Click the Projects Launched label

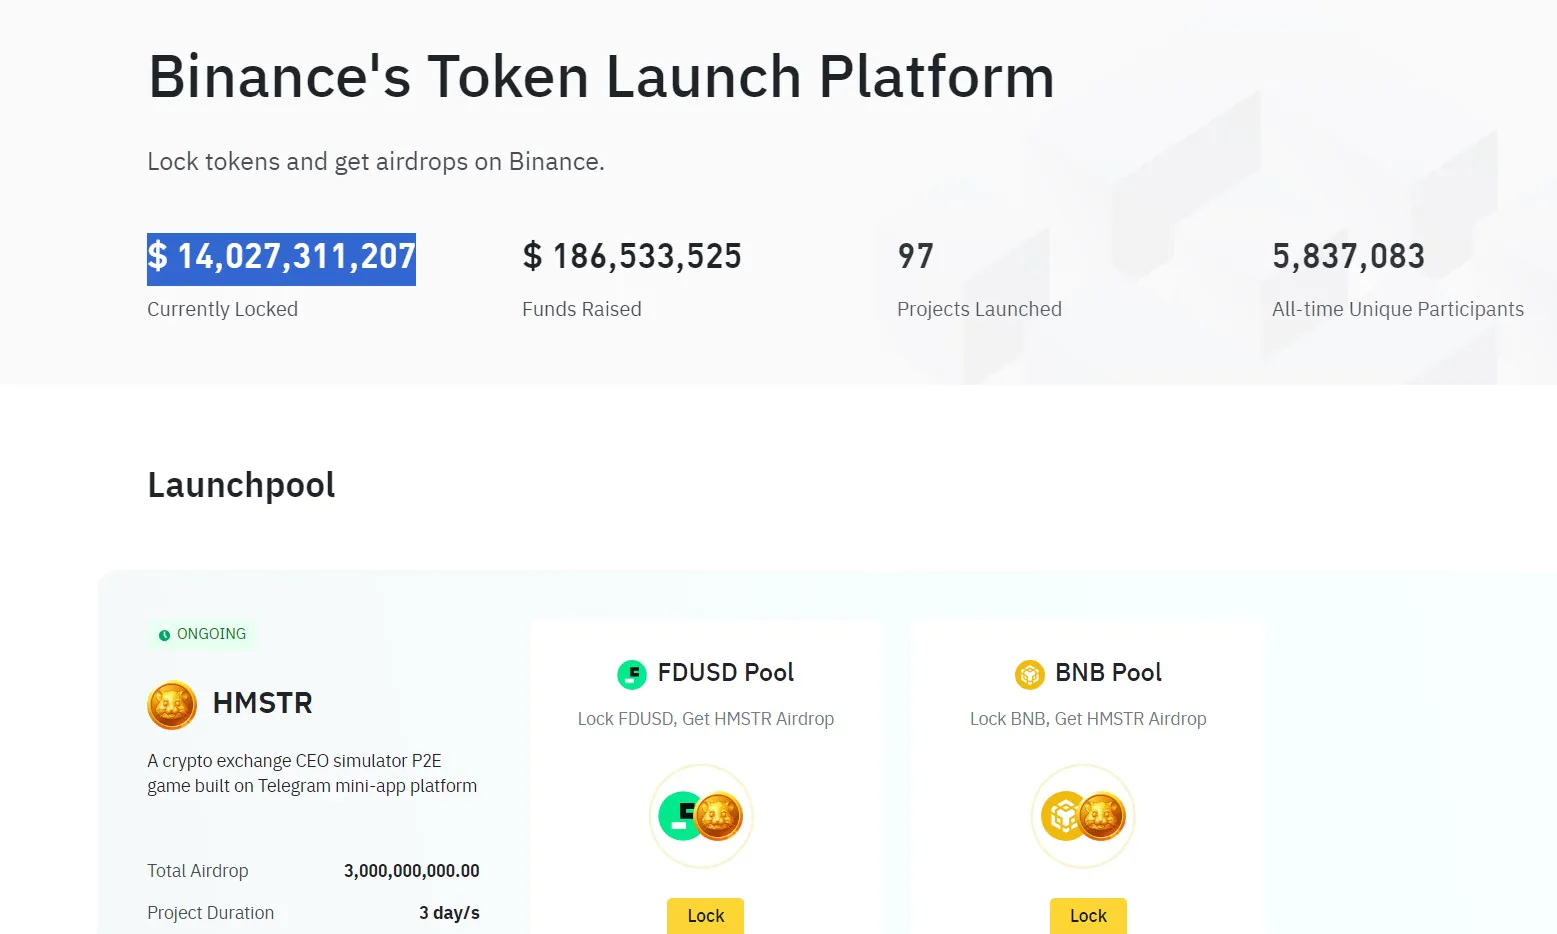979,309
